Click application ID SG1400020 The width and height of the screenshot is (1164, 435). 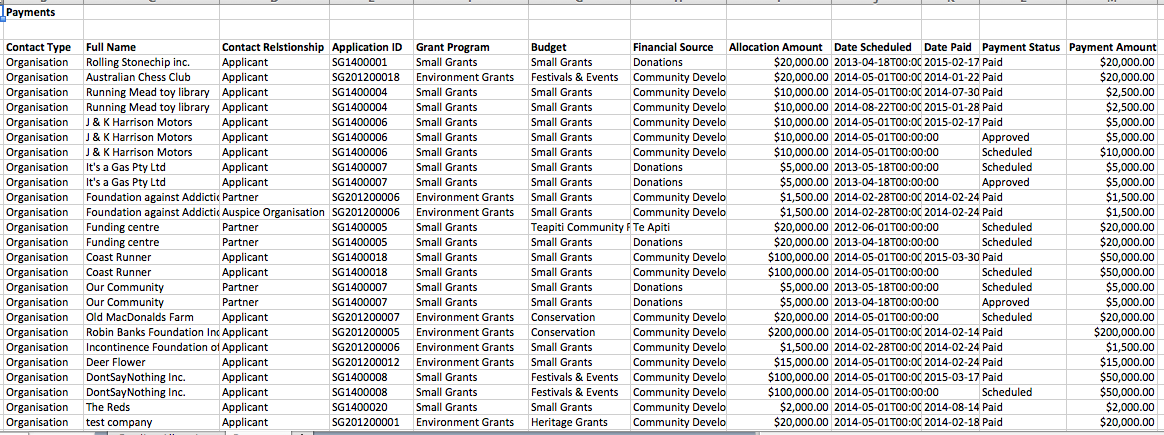point(360,407)
